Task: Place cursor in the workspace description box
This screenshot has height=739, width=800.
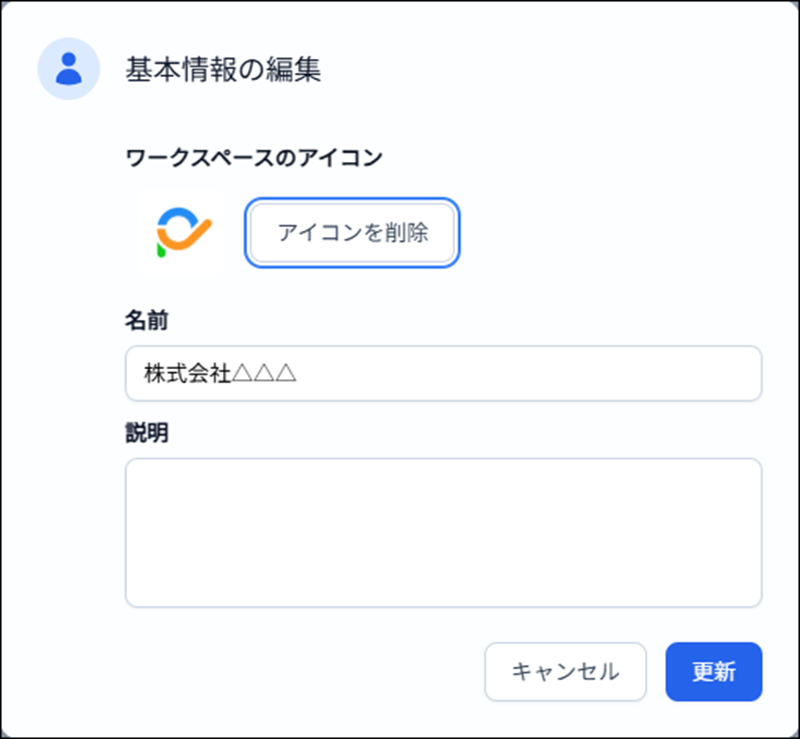Action: [x=443, y=532]
